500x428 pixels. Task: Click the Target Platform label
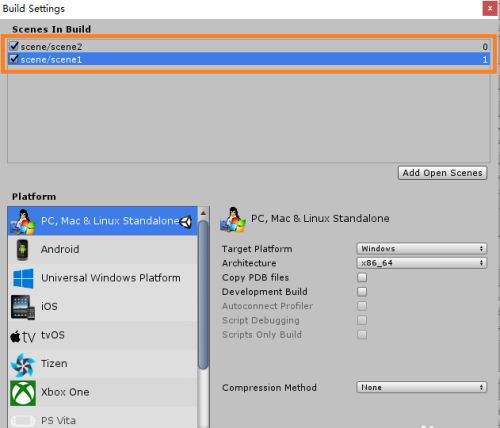[257, 249]
